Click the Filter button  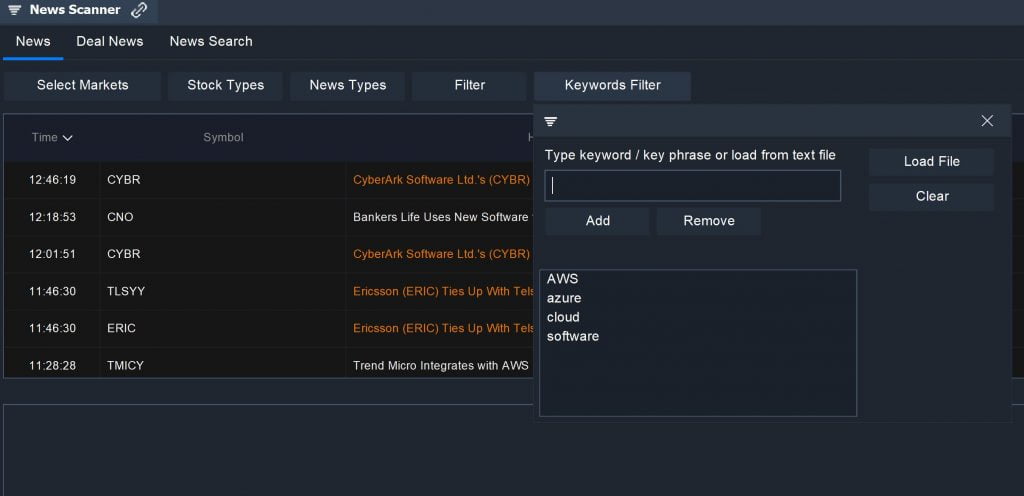coord(470,85)
